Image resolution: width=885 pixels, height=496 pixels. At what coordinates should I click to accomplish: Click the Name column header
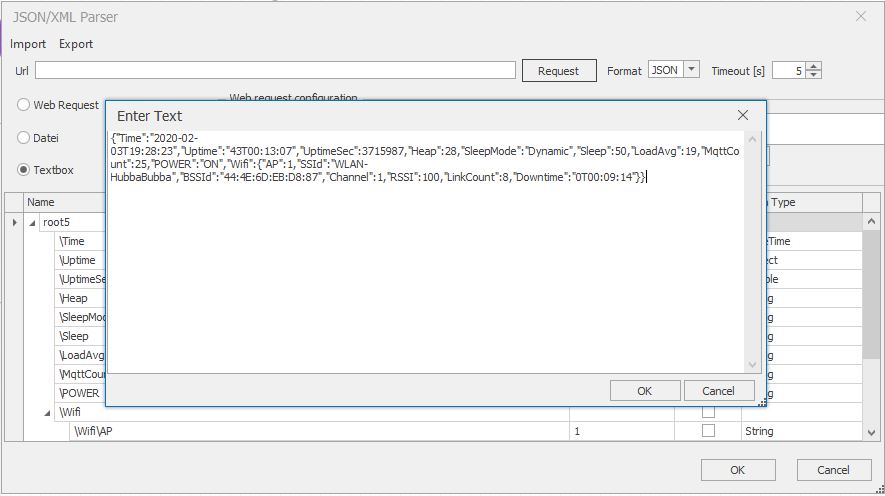[65, 203]
